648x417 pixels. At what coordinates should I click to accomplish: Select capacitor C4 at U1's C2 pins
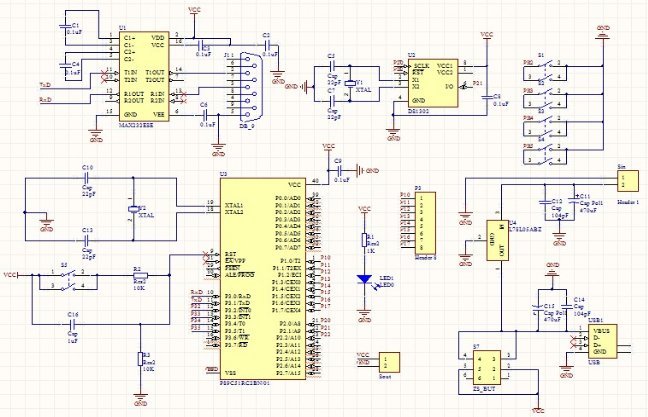point(65,65)
